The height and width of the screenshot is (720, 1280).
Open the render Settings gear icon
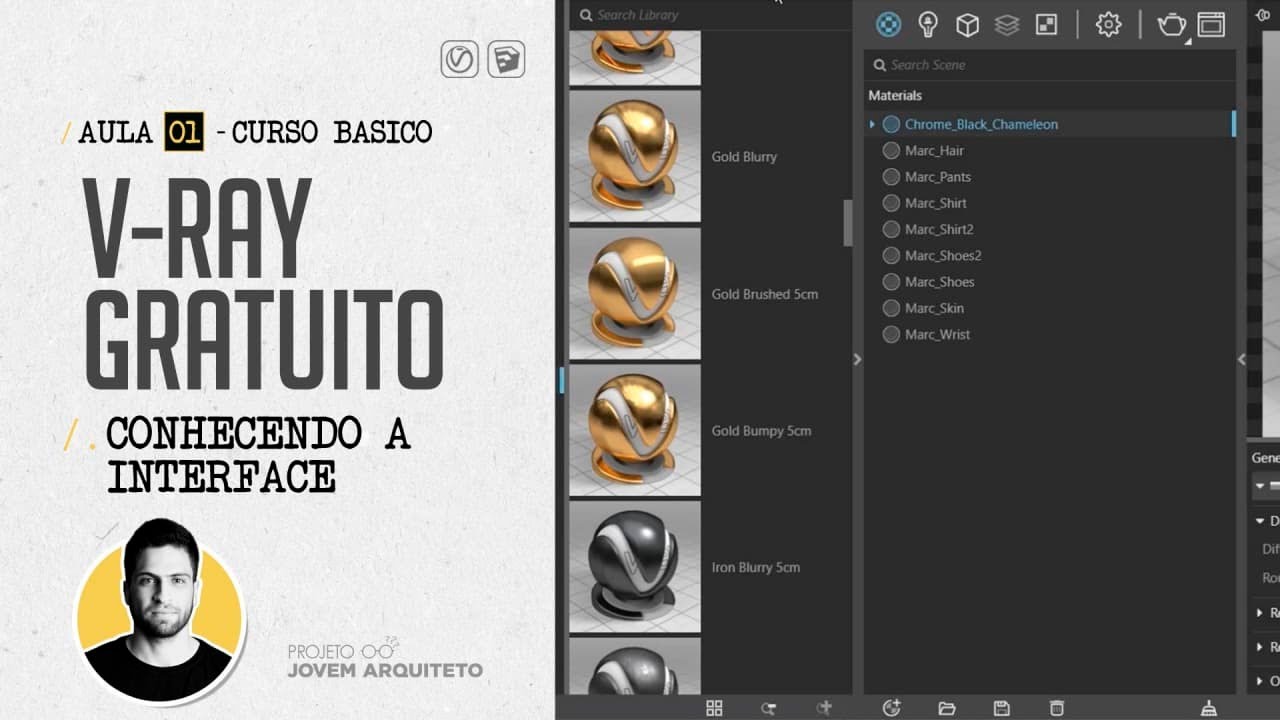click(1108, 24)
